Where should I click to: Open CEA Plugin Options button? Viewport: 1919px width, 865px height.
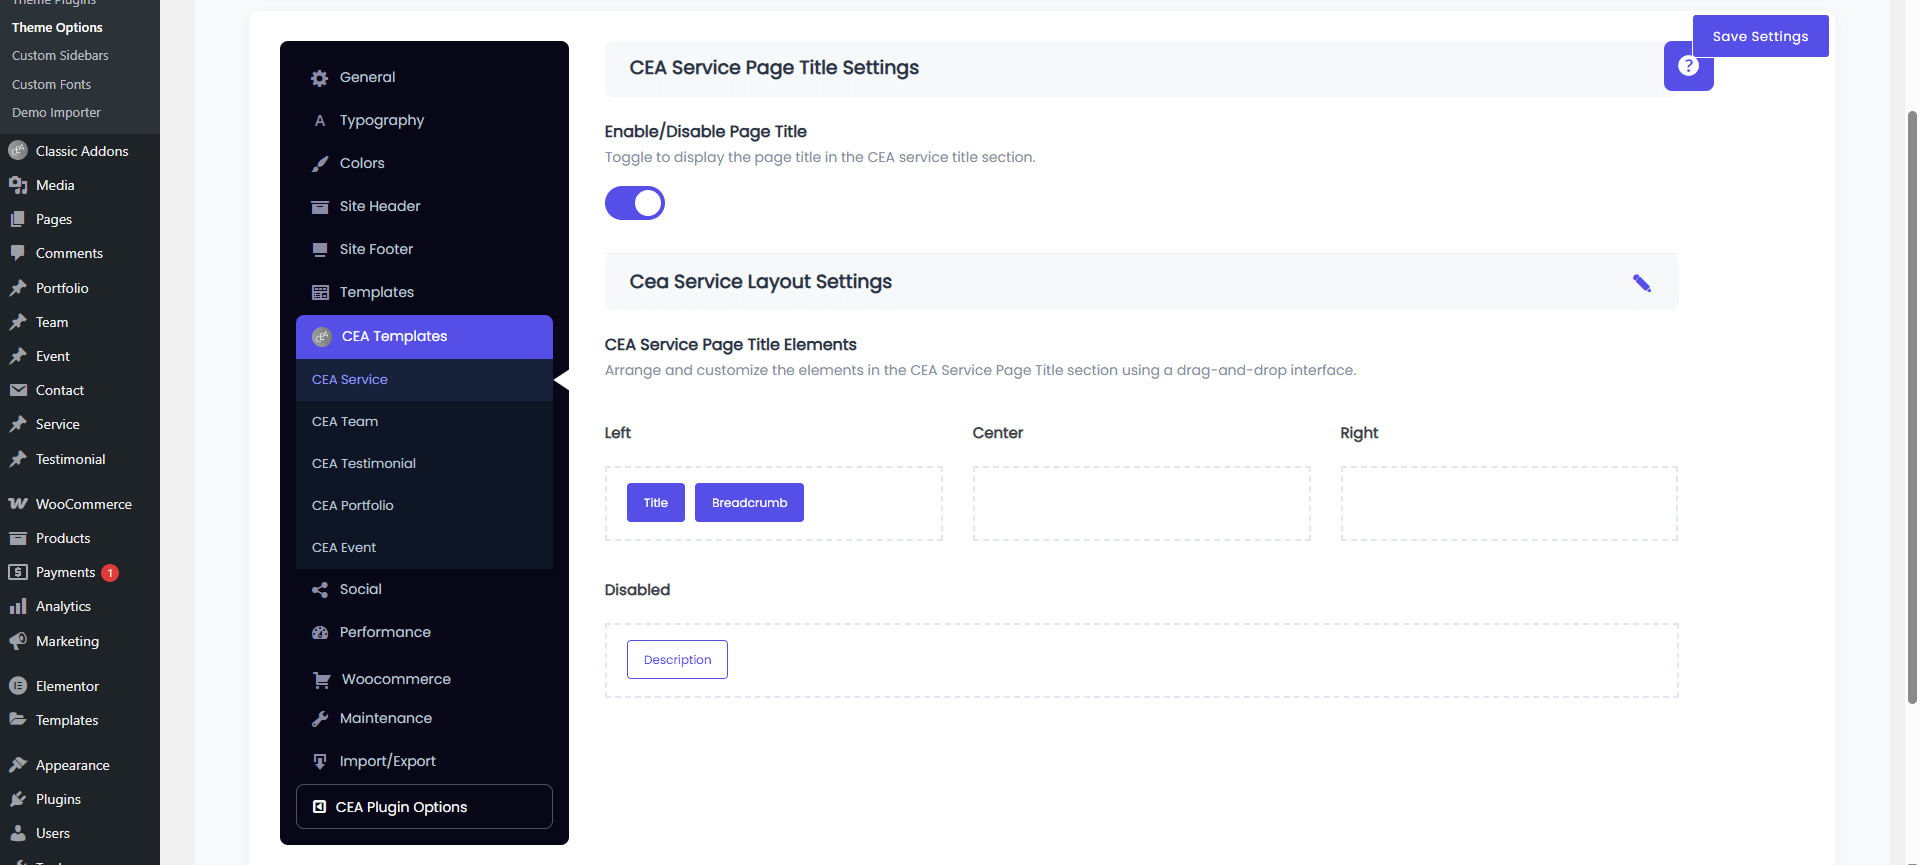pos(424,807)
